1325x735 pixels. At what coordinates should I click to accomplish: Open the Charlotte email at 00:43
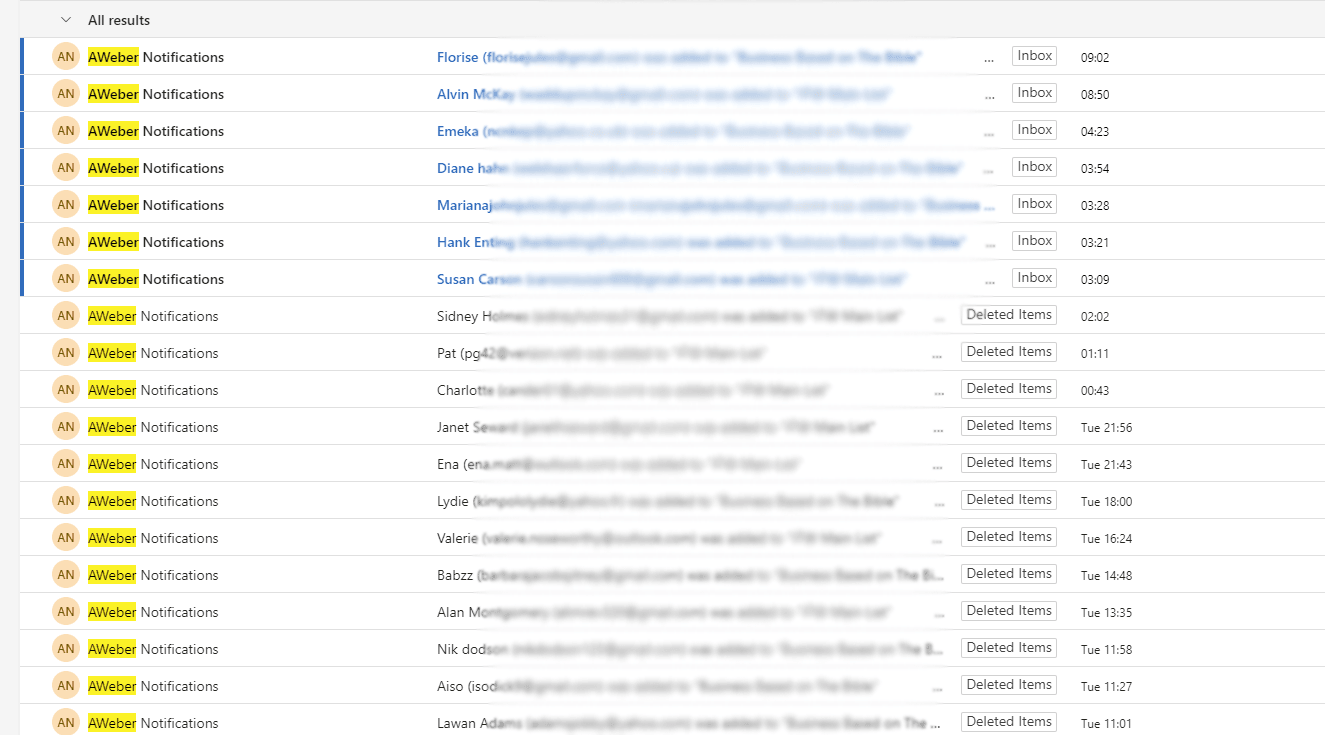(672, 390)
